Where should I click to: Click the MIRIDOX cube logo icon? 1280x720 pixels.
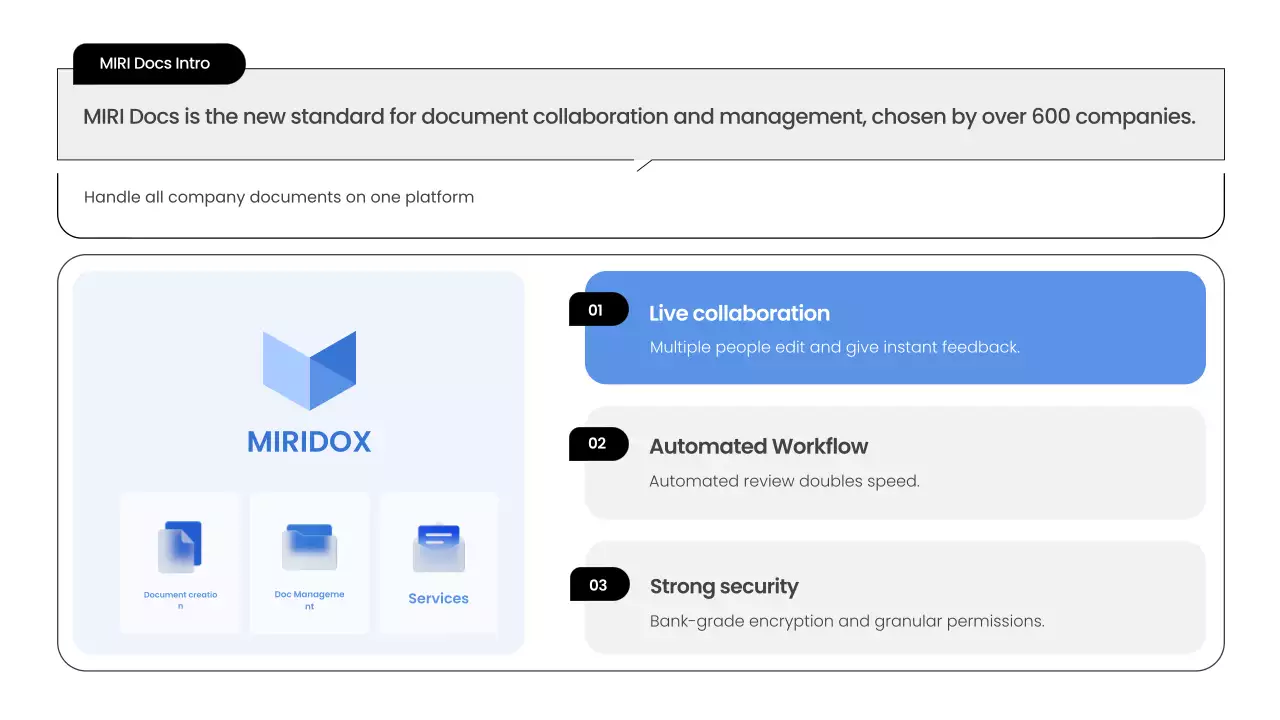[309, 370]
